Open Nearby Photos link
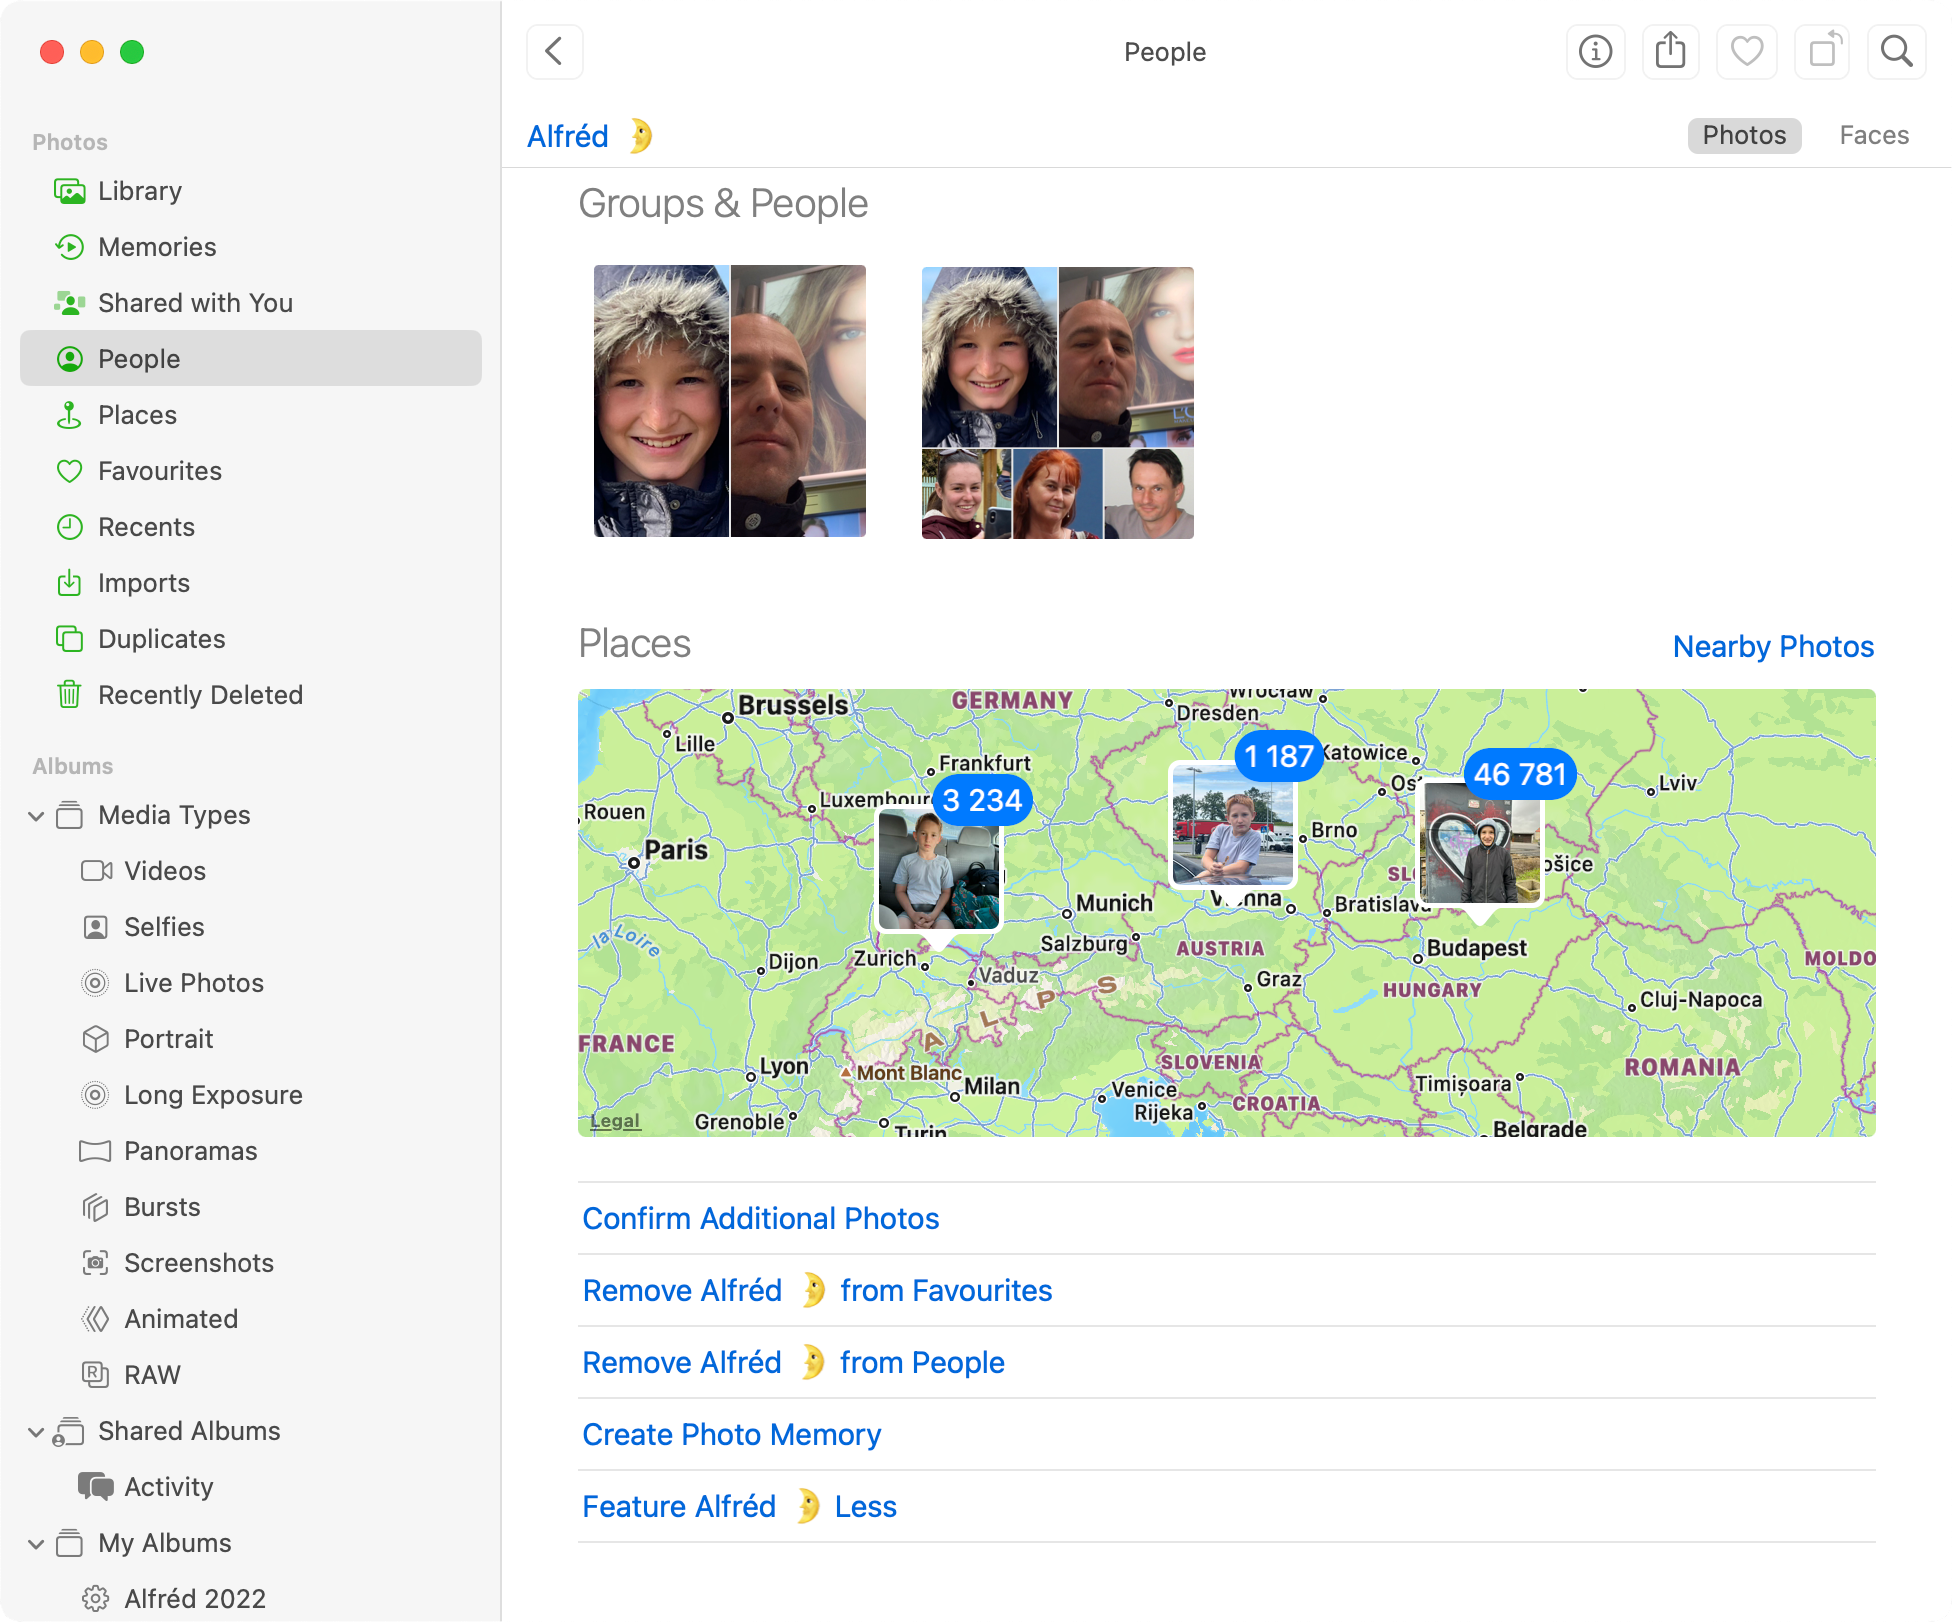This screenshot has height=1622, width=1952. tap(1773, 647)
